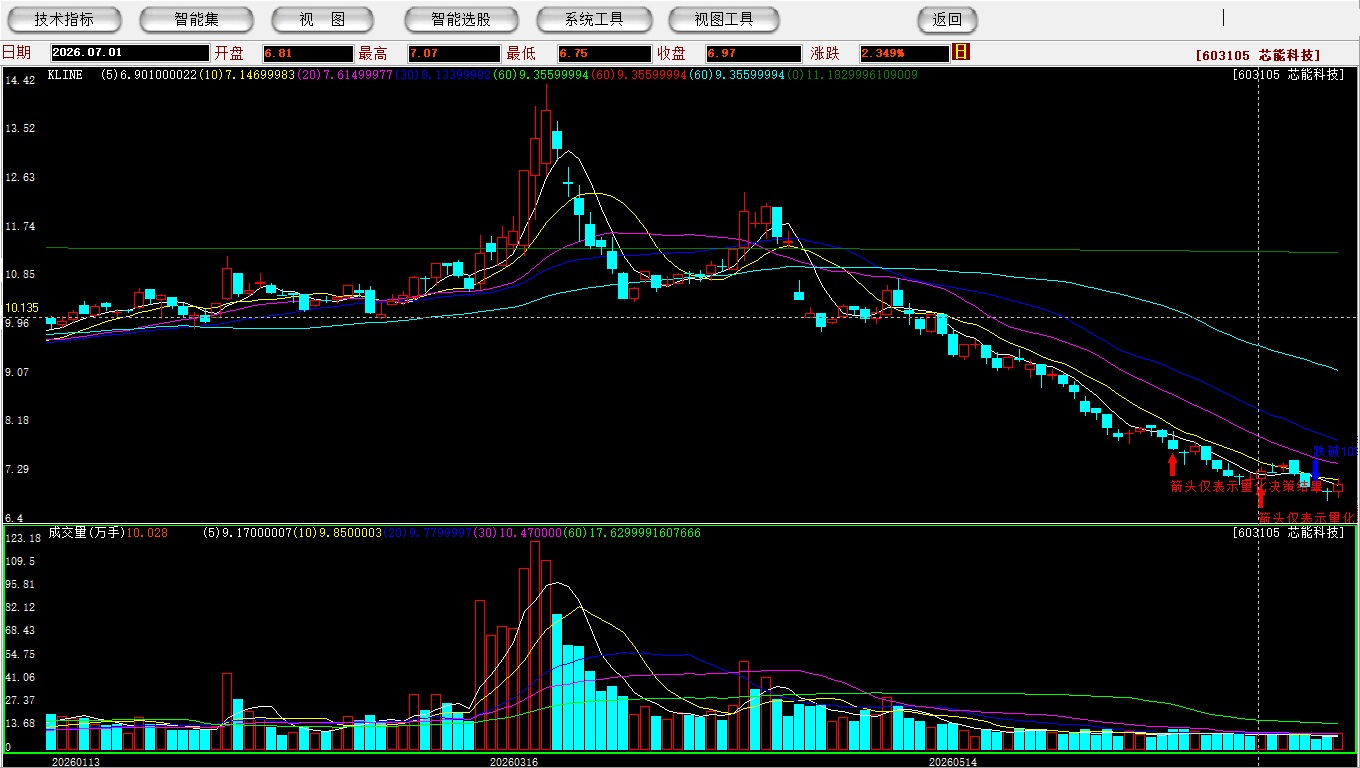Click the KLINE indicator label
This screenshot has height=768, width=1360.
(65, 75)
